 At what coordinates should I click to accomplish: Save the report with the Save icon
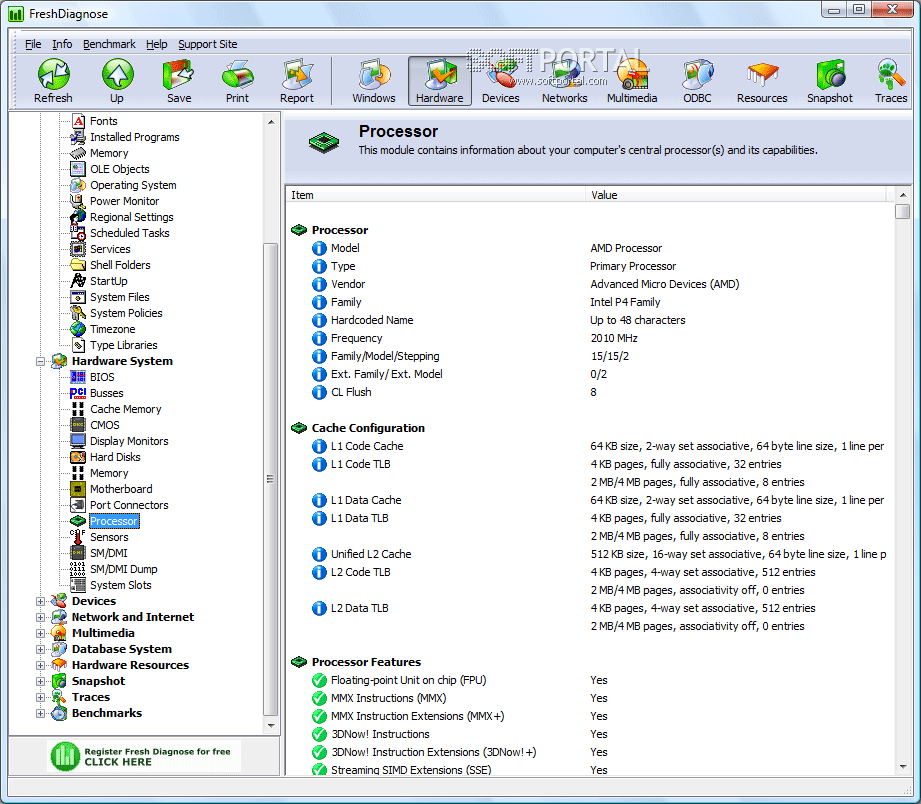[179, 80]
